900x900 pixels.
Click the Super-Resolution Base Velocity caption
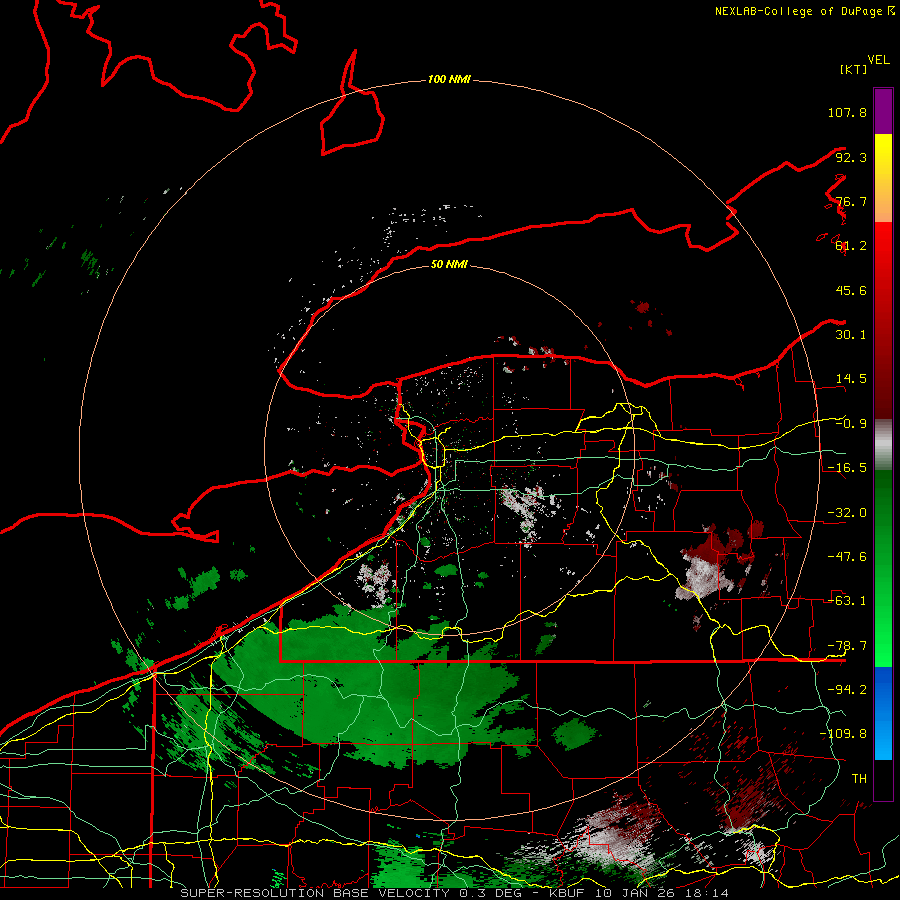click(455, 893)
